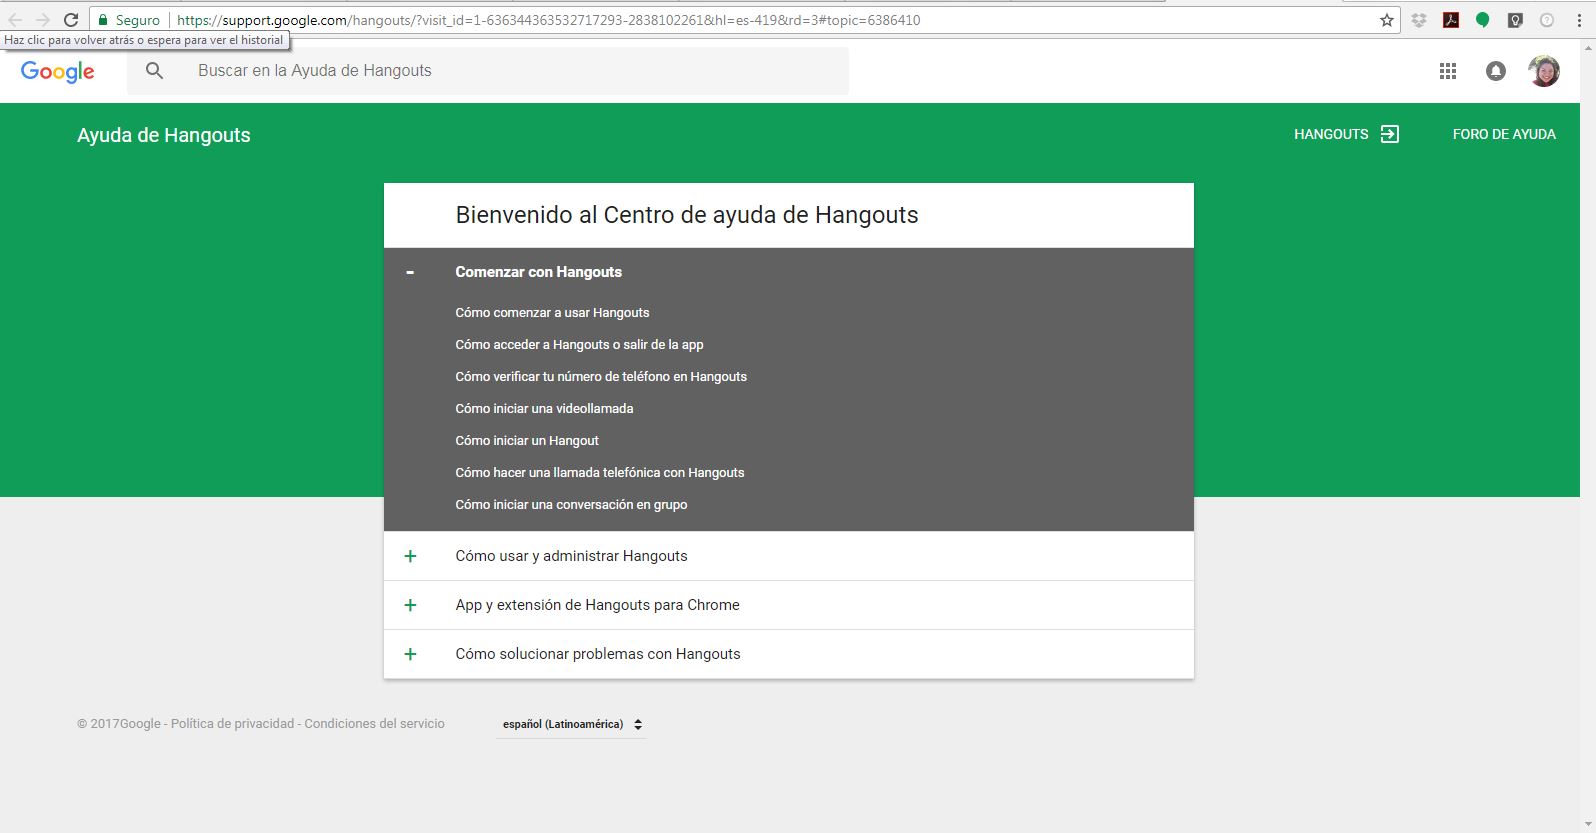This screenshot has width=1596, height=833.
Task: Click the green Hangouts extension icon
Action: click(1483, 20)
